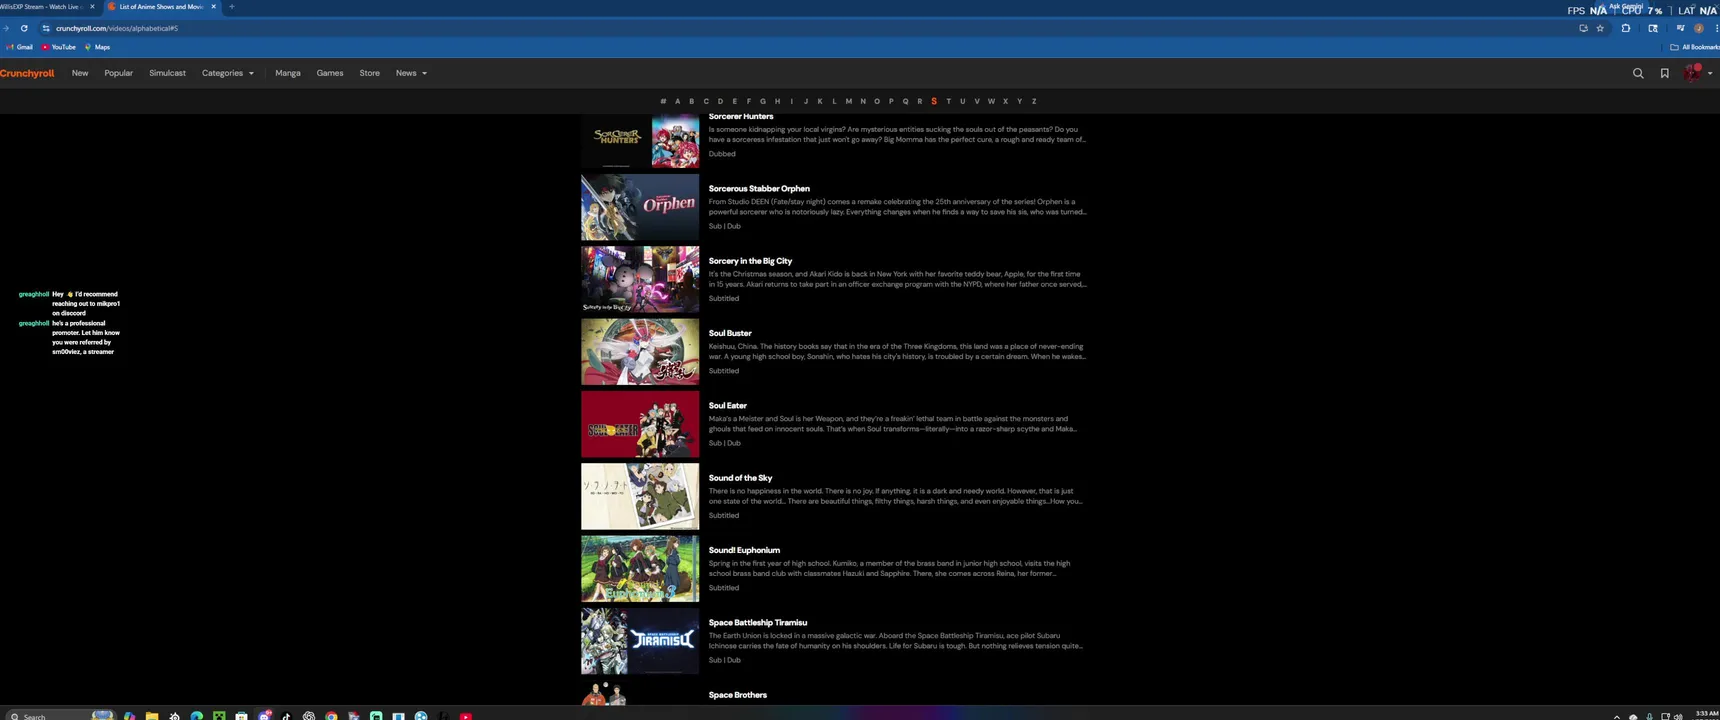1720x720 pixels.
Task: Jump to letter Z in alphabet bar
Action: coord(1034,101)
